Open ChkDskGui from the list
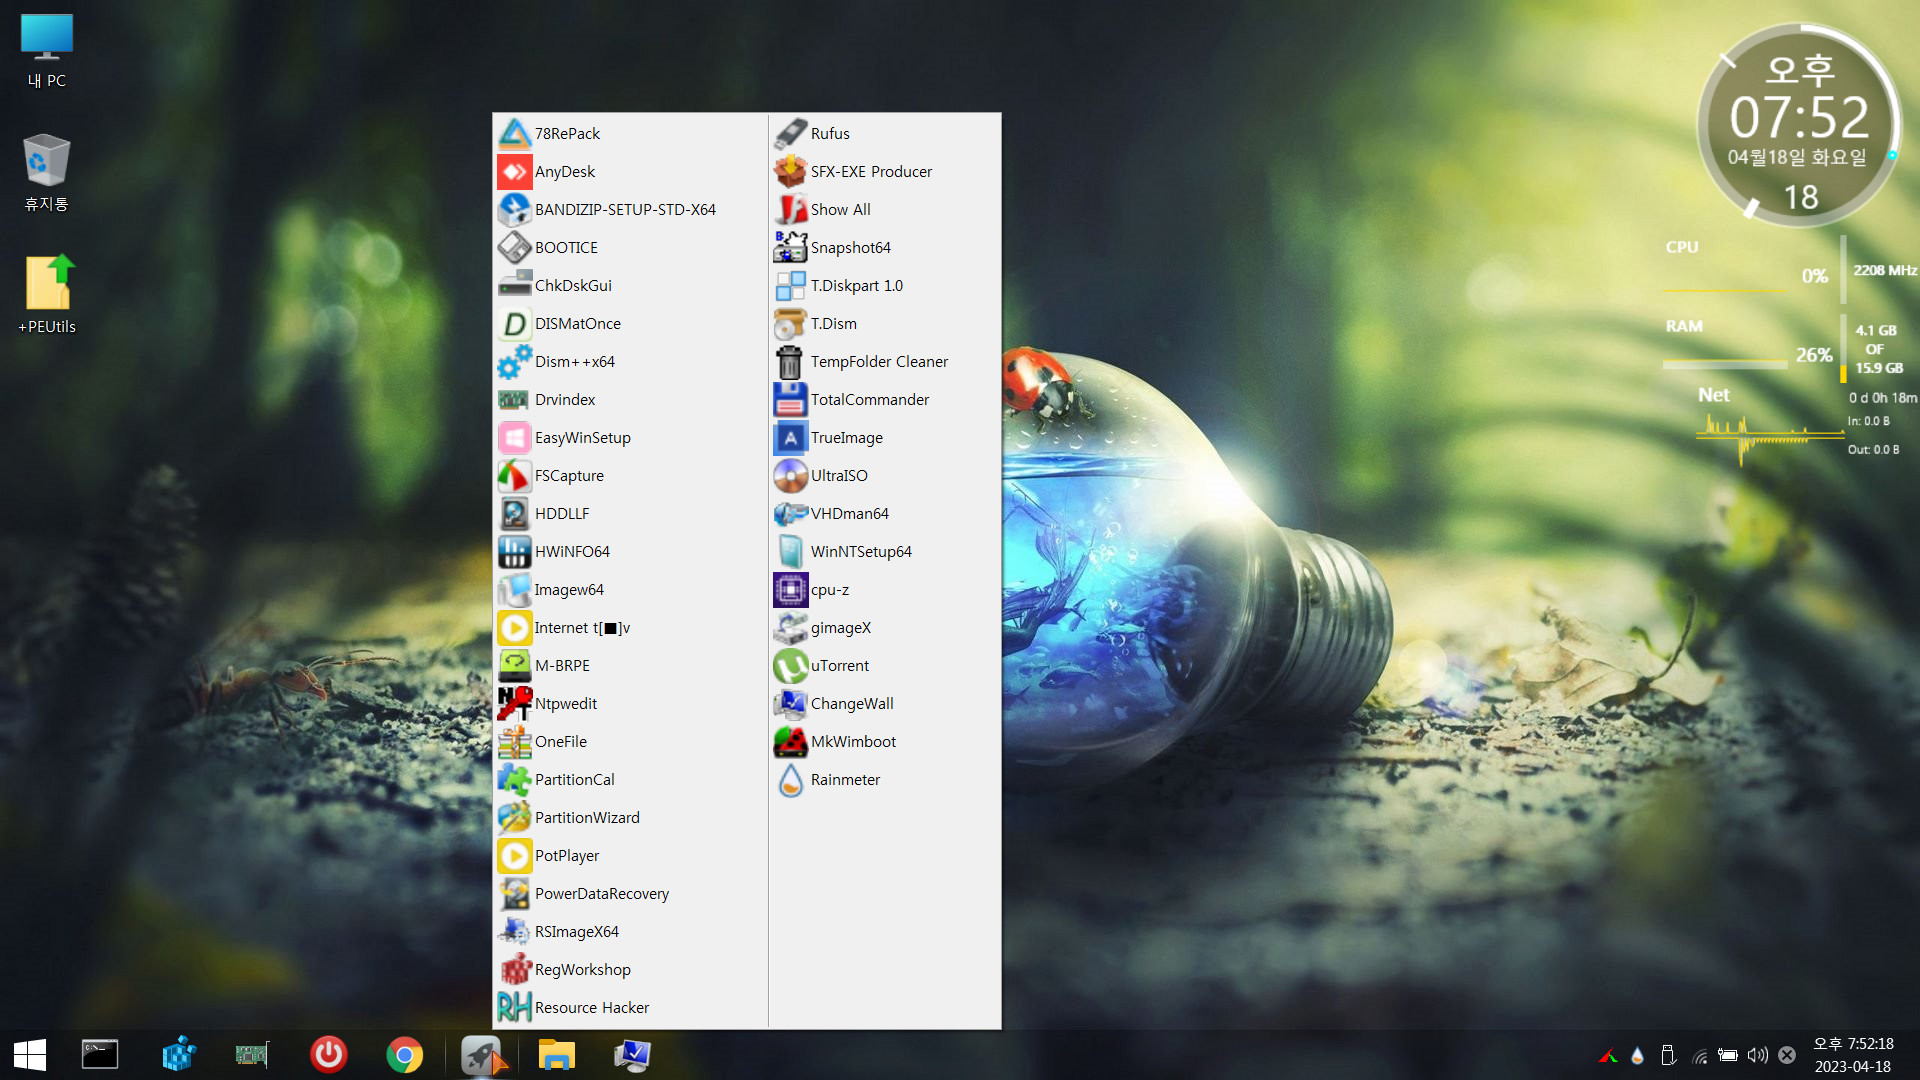 [x=630, y=286]
